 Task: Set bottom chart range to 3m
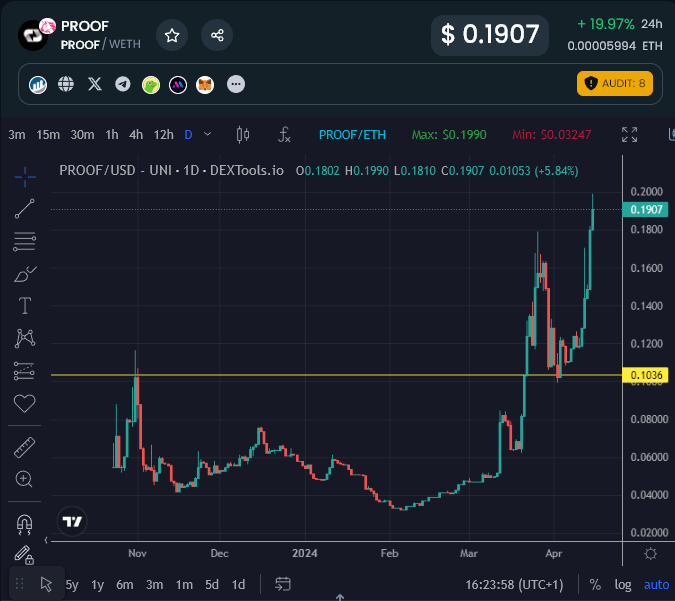[155, 585]
